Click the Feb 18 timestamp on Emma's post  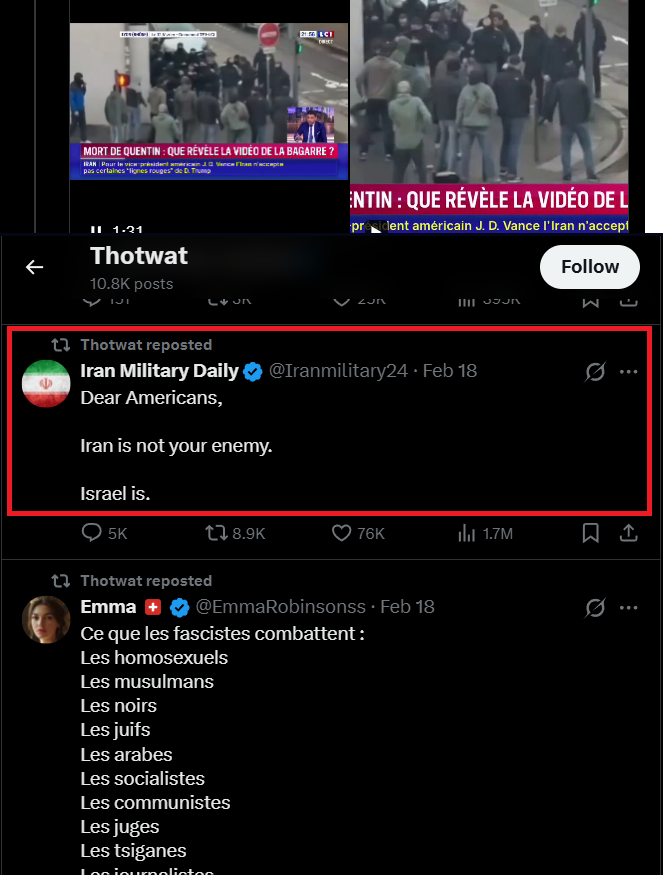click(x=407, y=607)
